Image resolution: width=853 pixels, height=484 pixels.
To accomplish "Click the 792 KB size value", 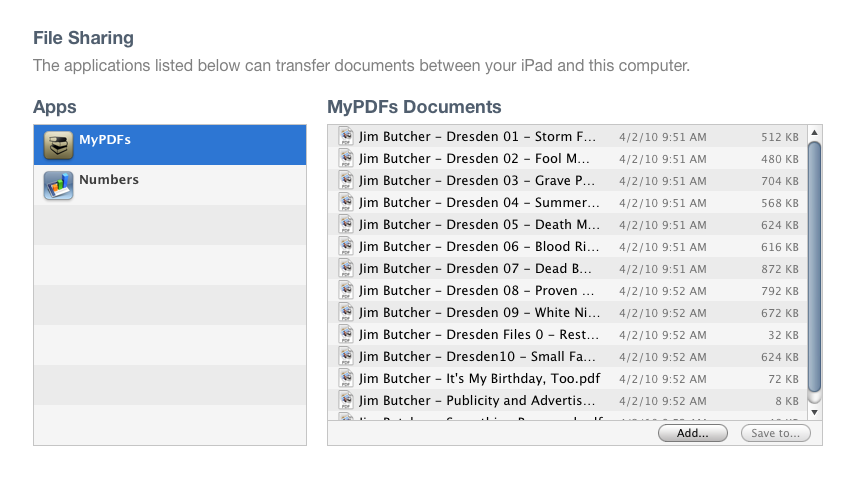I will click(x=780, y=291).
